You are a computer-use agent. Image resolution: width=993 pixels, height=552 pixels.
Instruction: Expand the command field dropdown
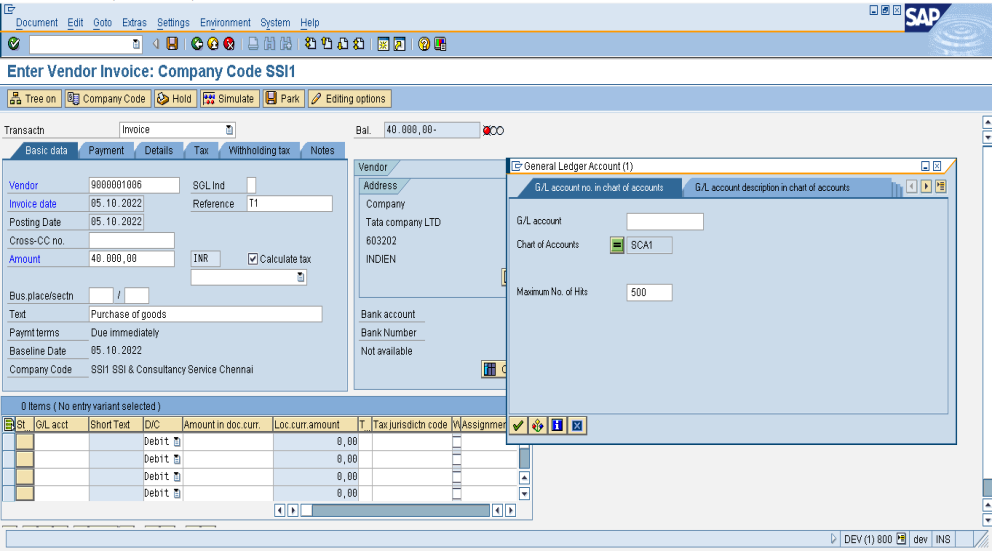136,44
